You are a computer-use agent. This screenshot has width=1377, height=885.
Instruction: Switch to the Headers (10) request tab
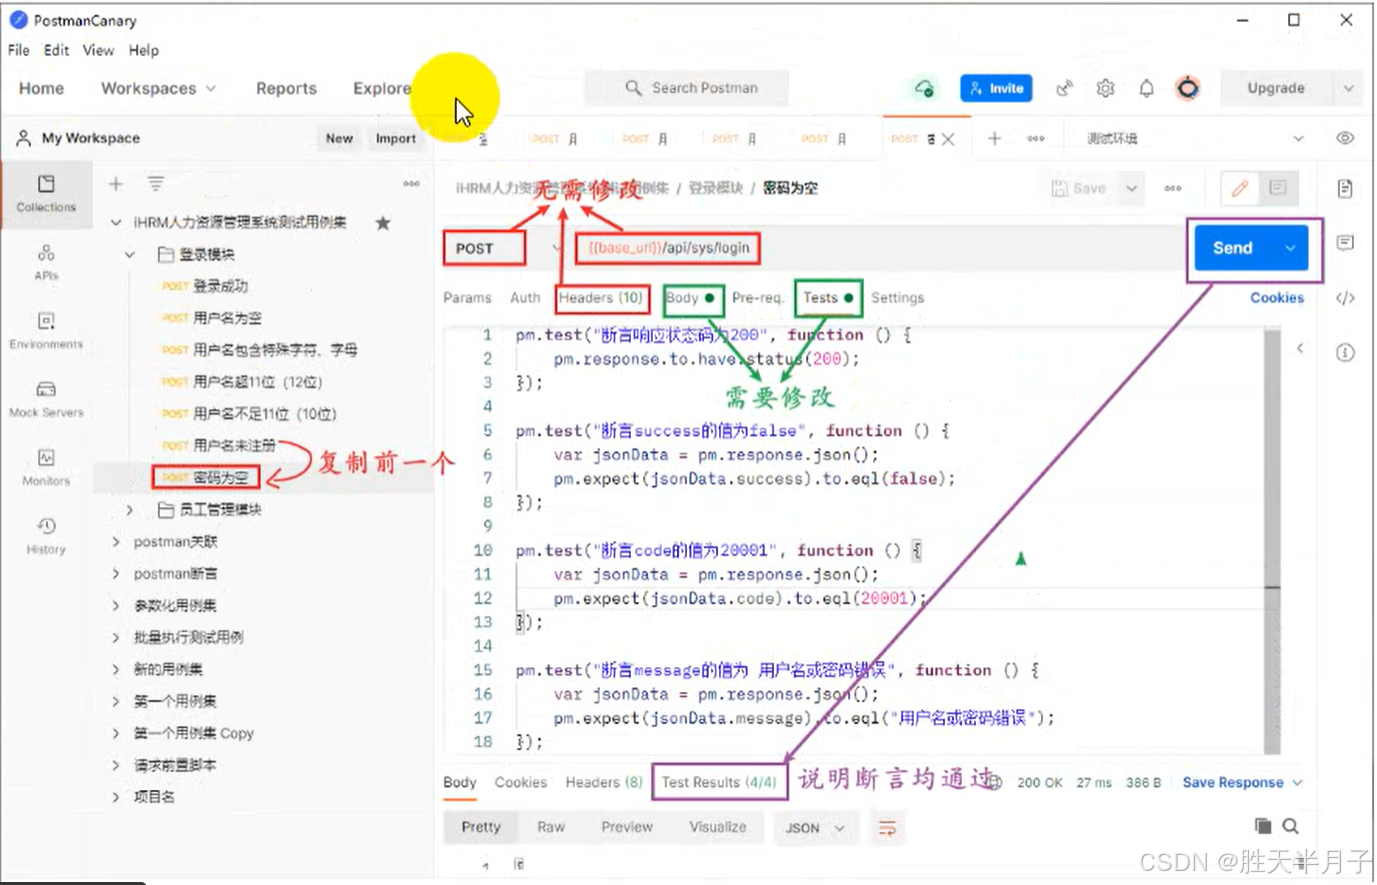coord(601,298)
